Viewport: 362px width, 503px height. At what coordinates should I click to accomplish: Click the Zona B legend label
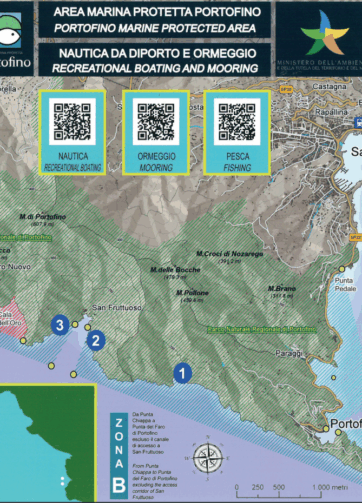(119, 455)
